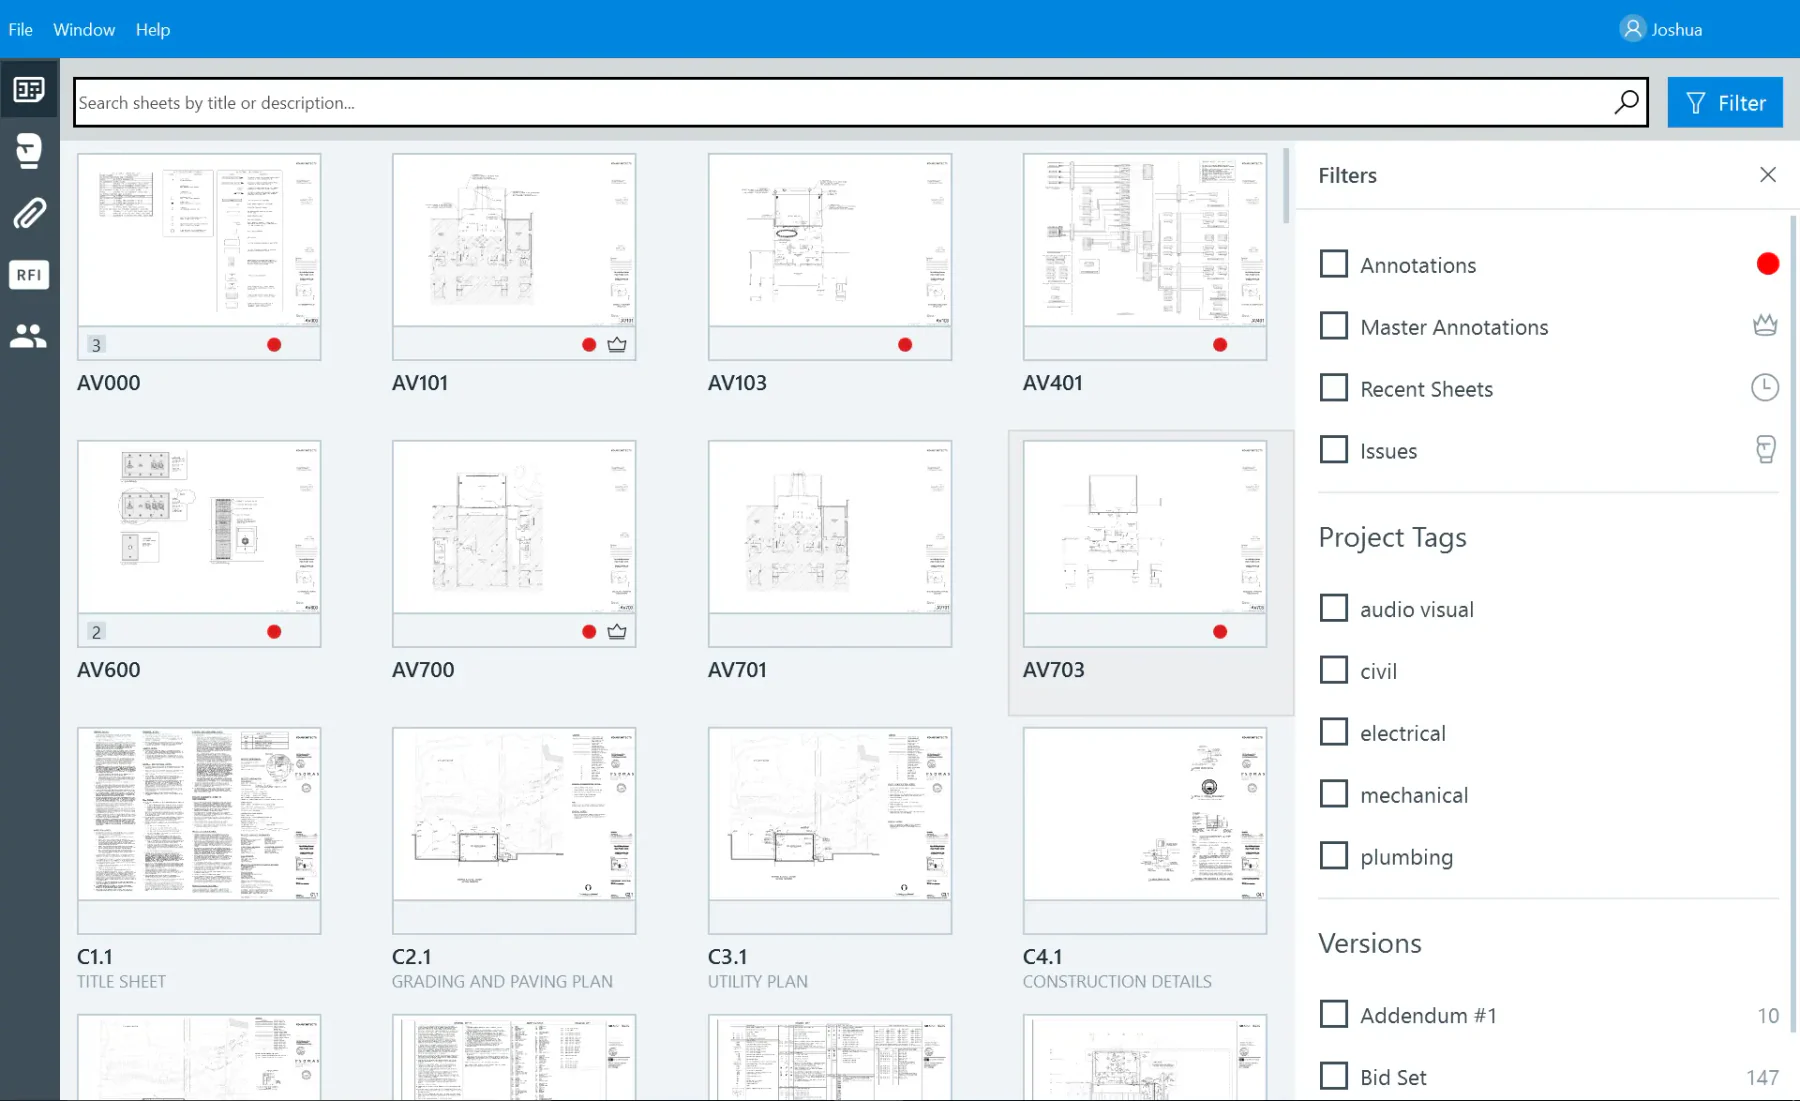
Task: Open the AV701 sheet thumbnail
Action: (830, 527)
